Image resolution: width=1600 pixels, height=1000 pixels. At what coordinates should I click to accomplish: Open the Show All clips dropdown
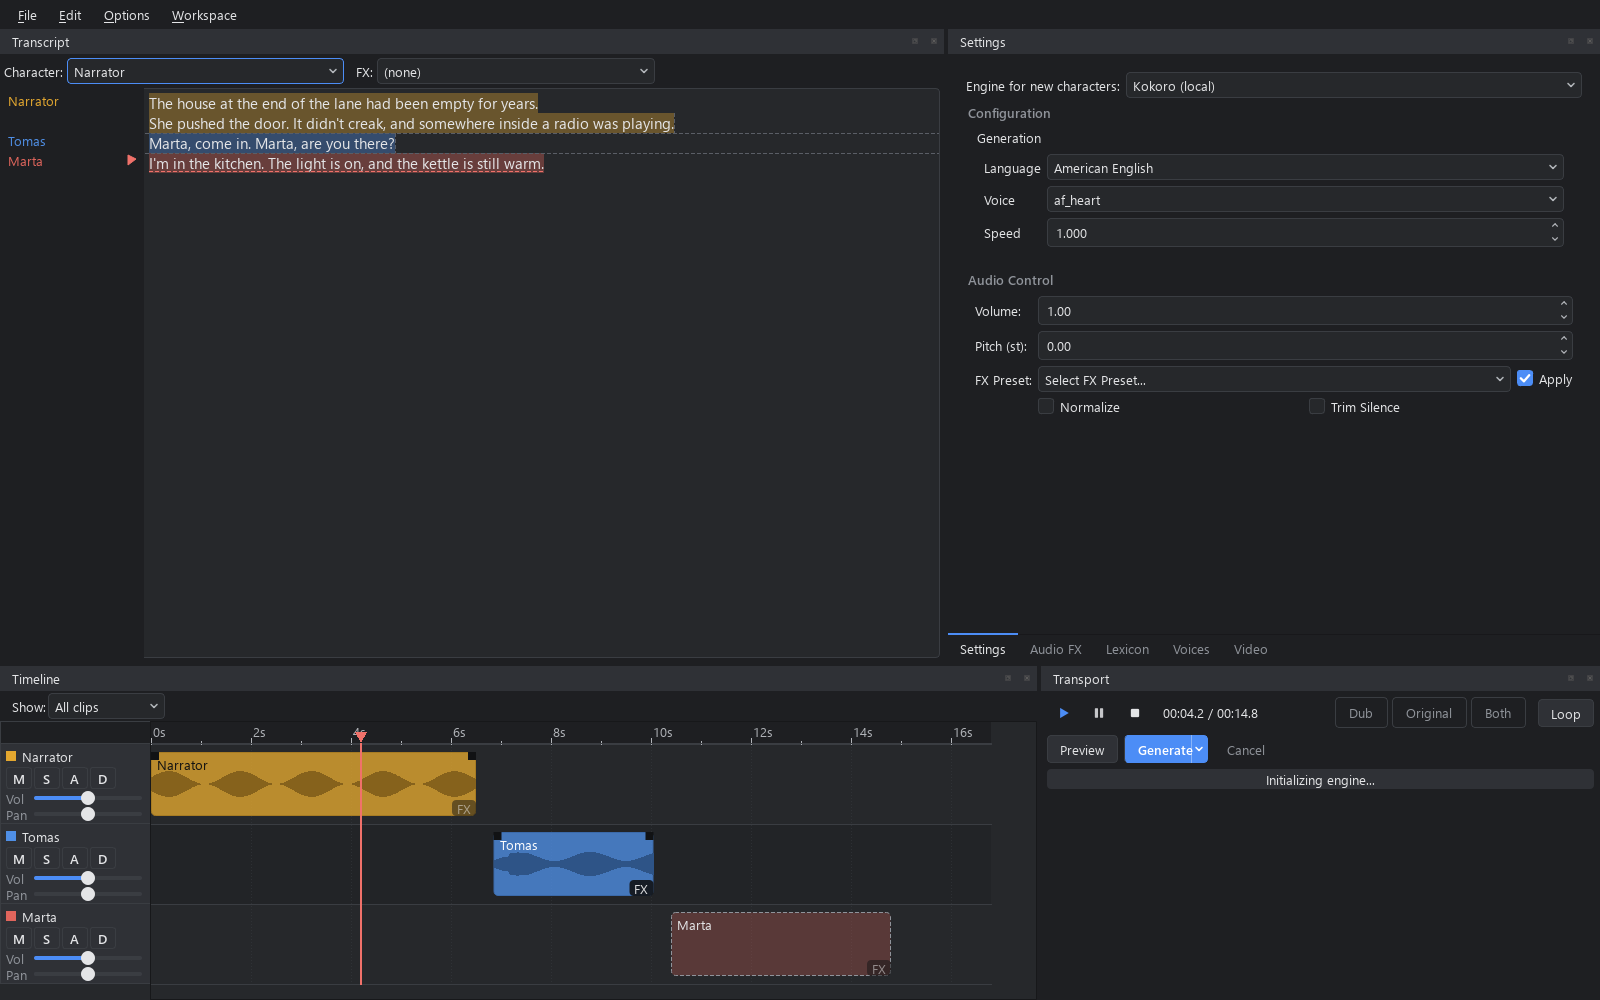coord(106,706)
